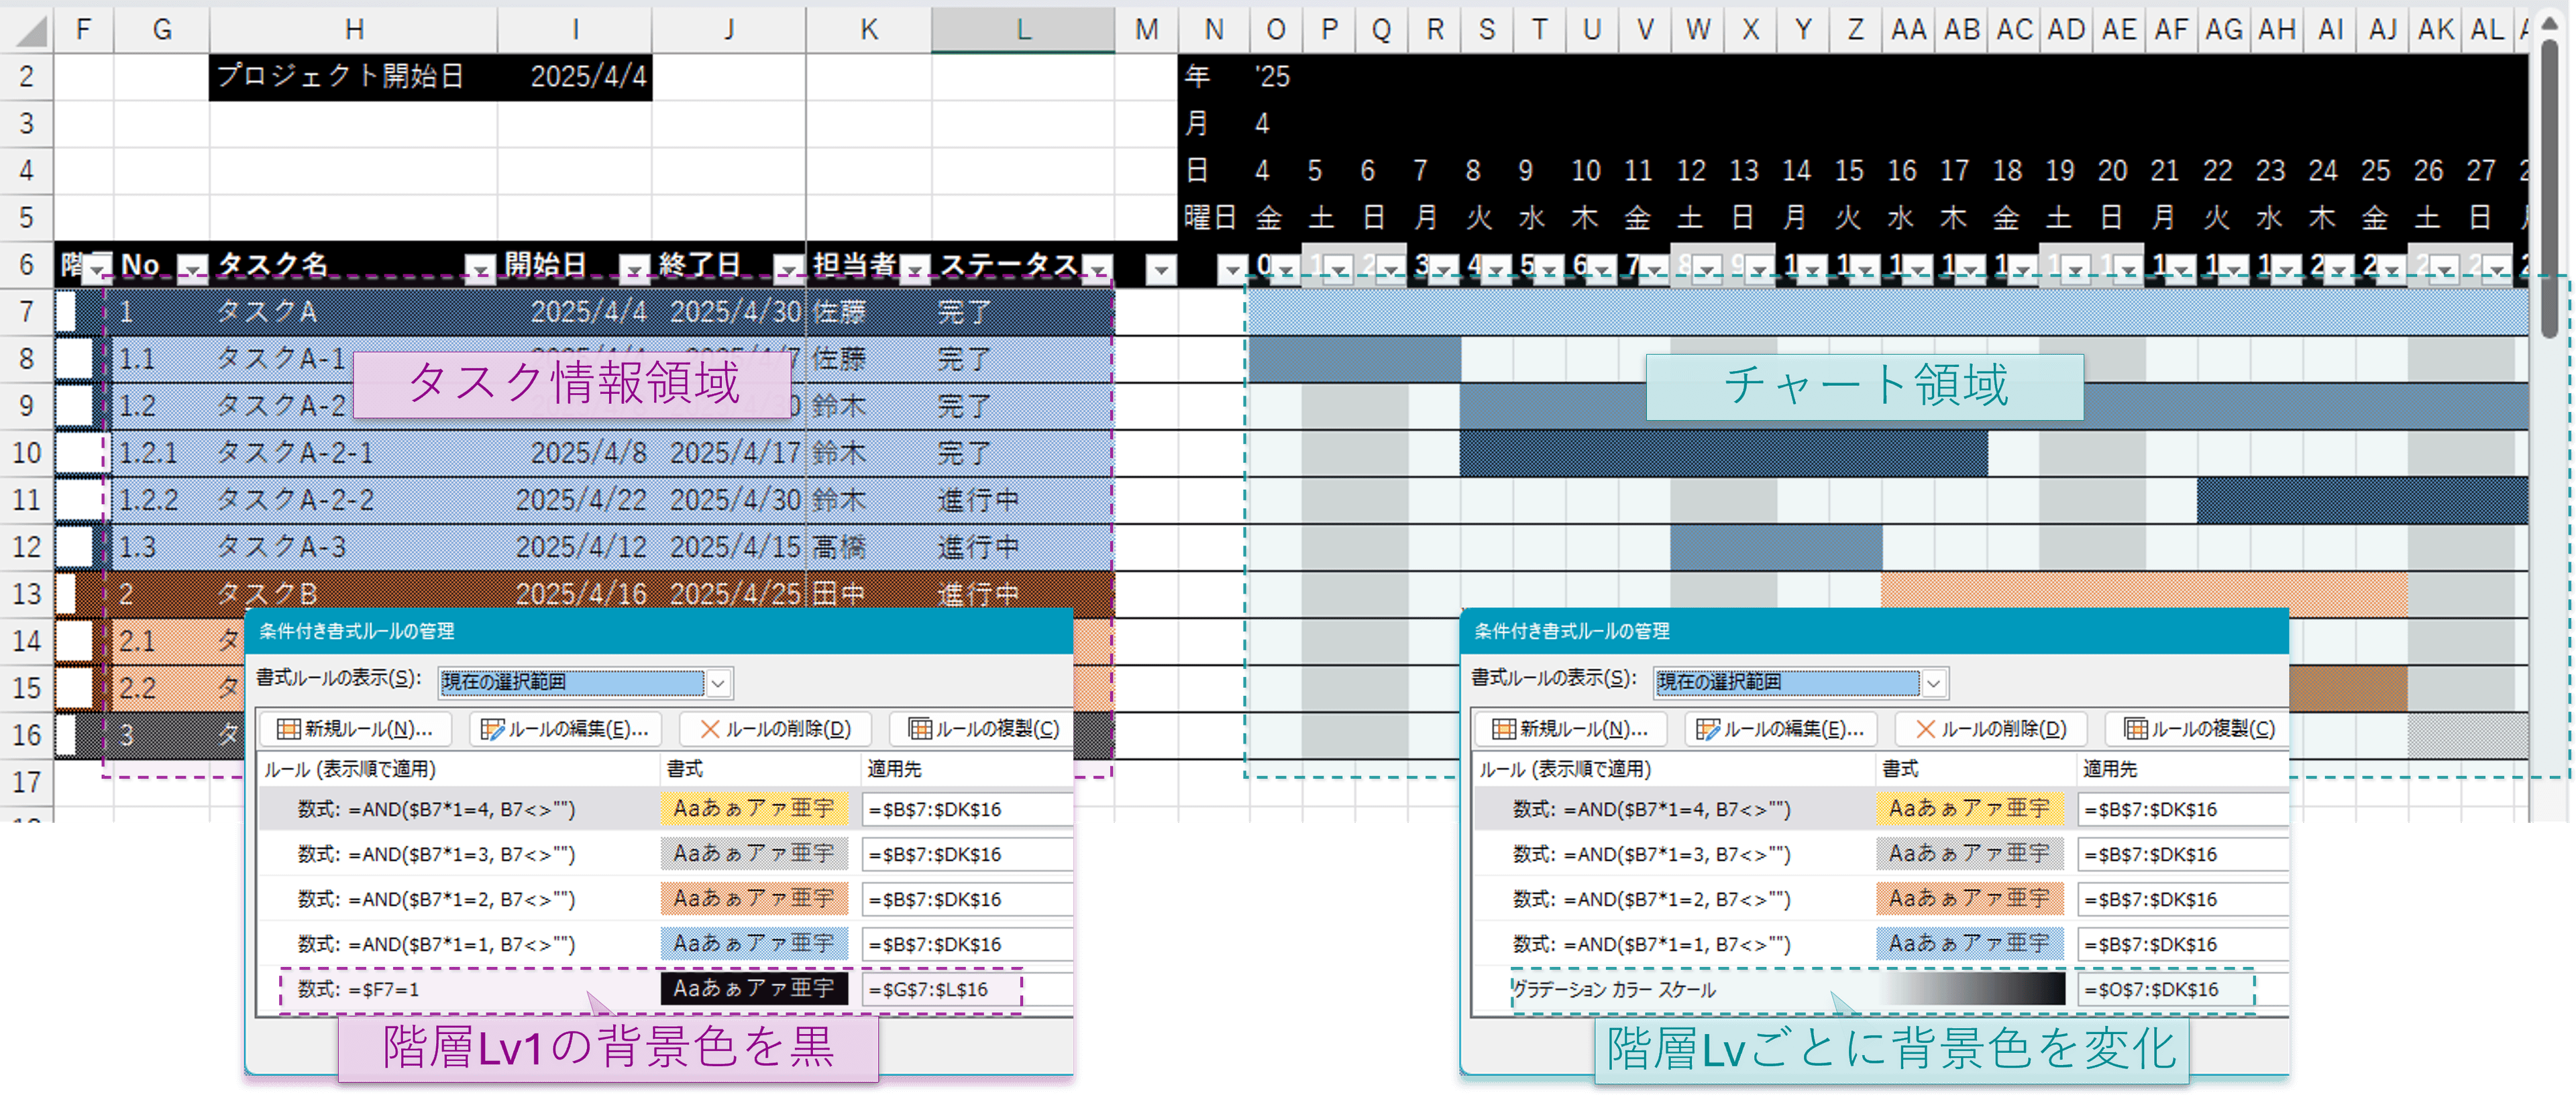The image size is (2576, 1120).
Task: Select row 7 header
Action: point(26,312)
